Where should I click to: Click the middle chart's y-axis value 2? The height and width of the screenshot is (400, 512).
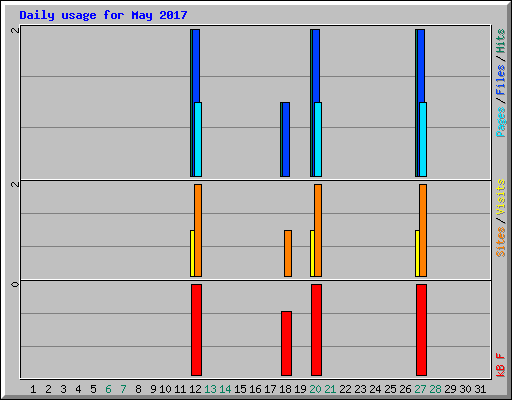point(15,184)
